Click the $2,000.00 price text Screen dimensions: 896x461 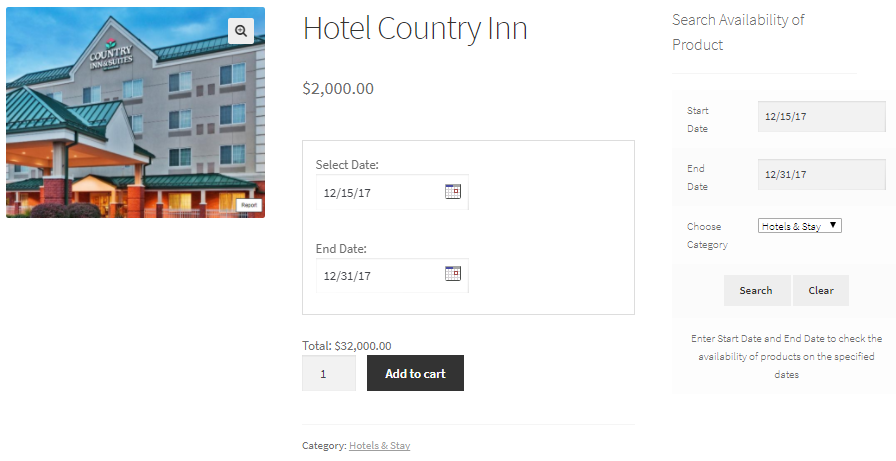pyautogui.click(x=338, y=89)
